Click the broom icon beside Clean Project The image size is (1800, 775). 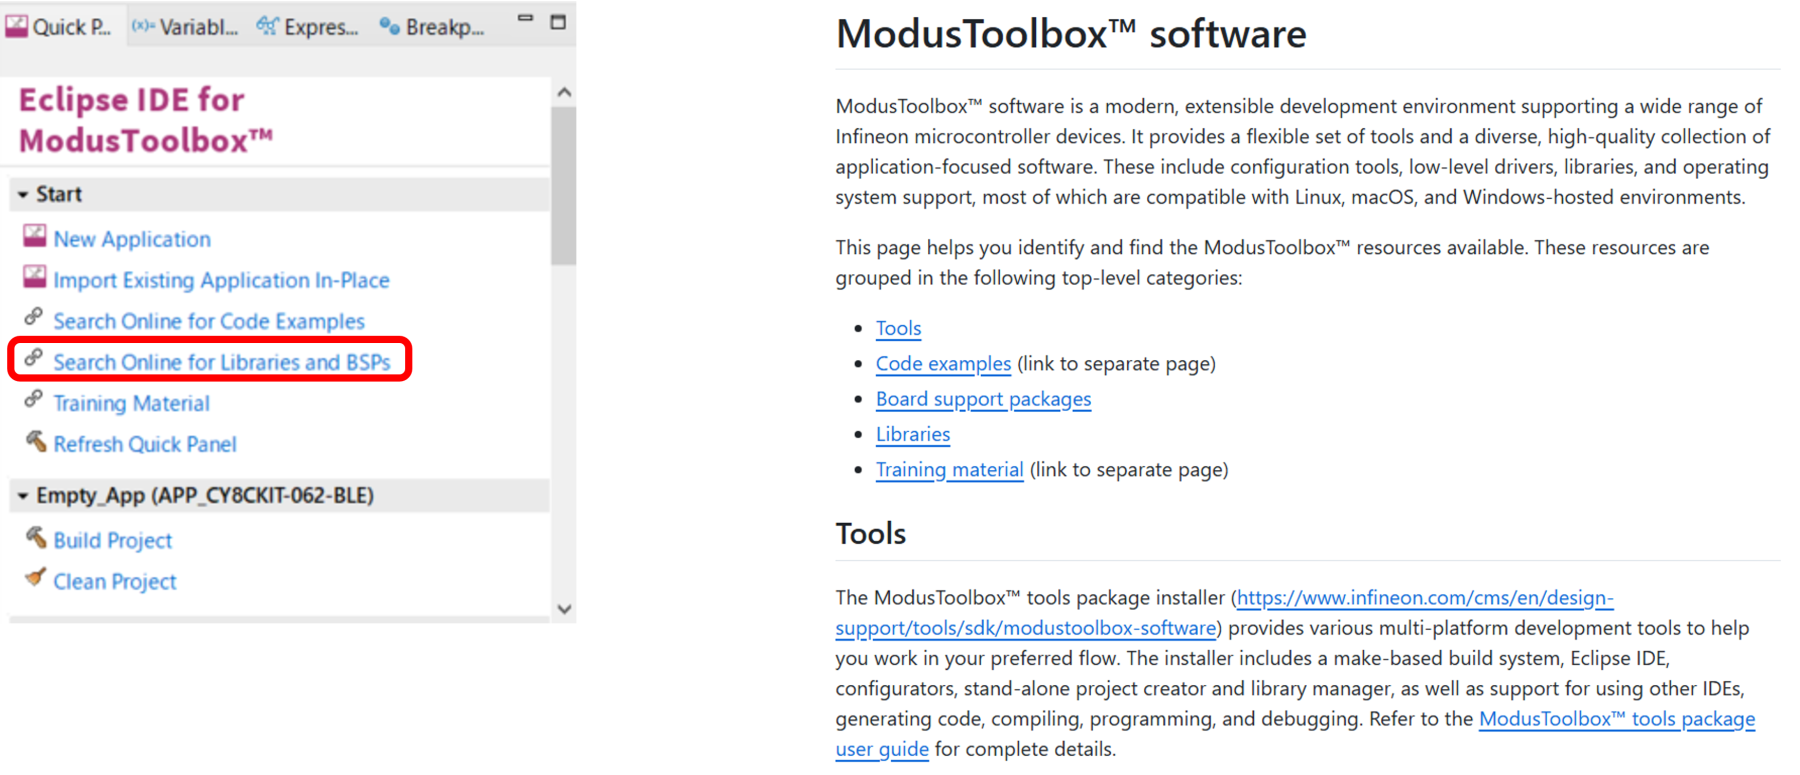[36, 578]
